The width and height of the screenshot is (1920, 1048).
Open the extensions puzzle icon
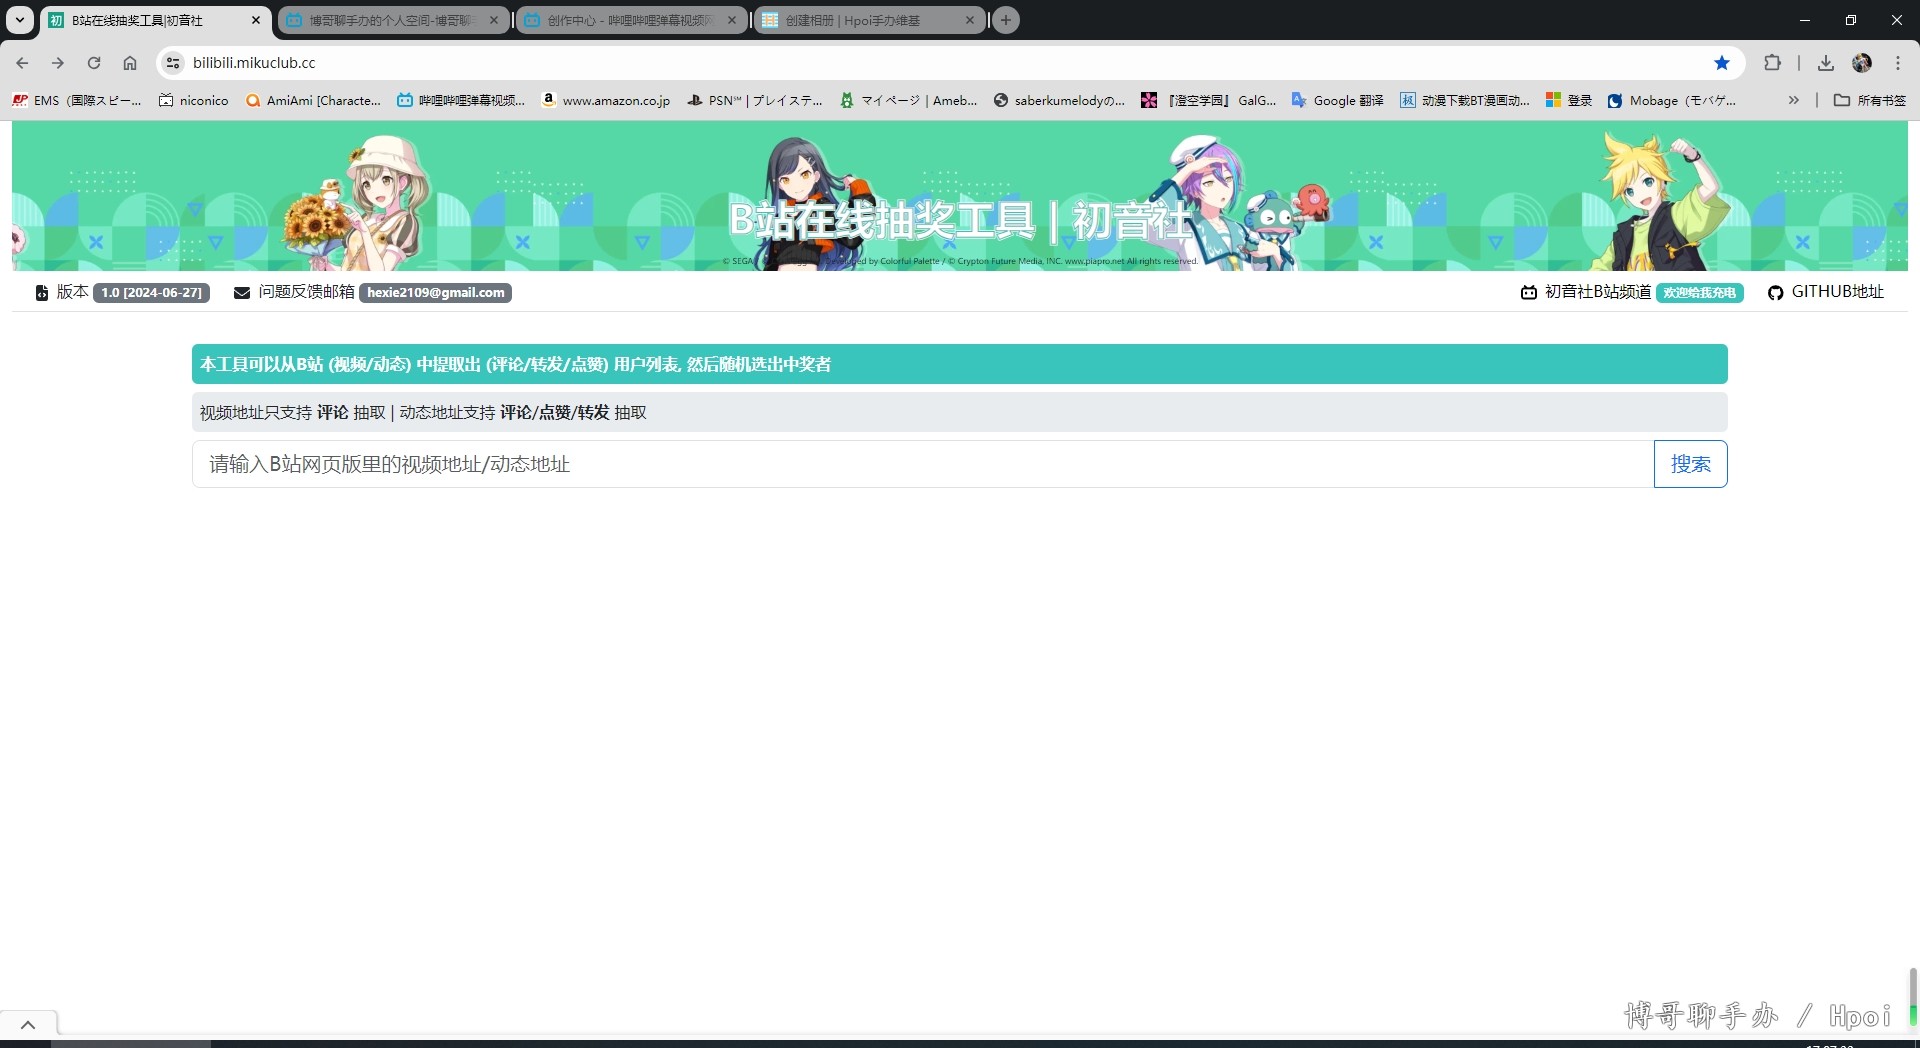(1772, 63)
